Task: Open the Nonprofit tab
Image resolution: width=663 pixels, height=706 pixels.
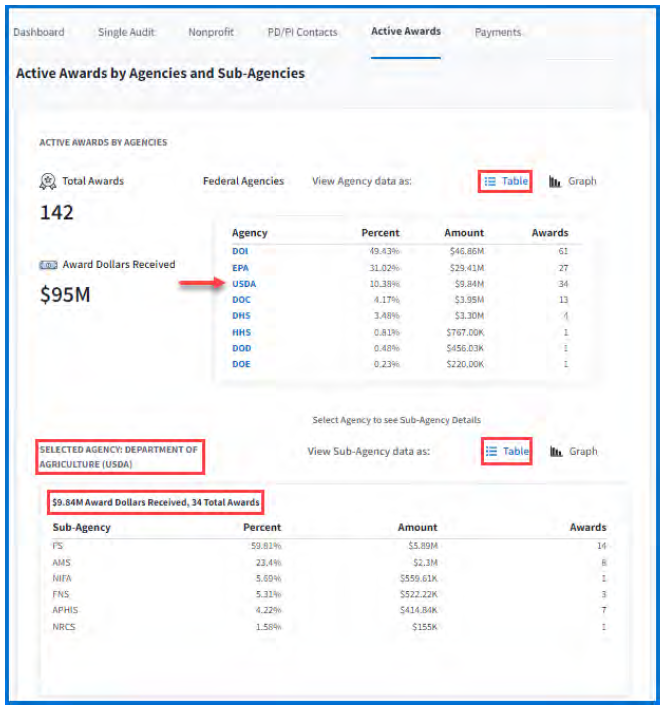Action: (x=211, y=32)
